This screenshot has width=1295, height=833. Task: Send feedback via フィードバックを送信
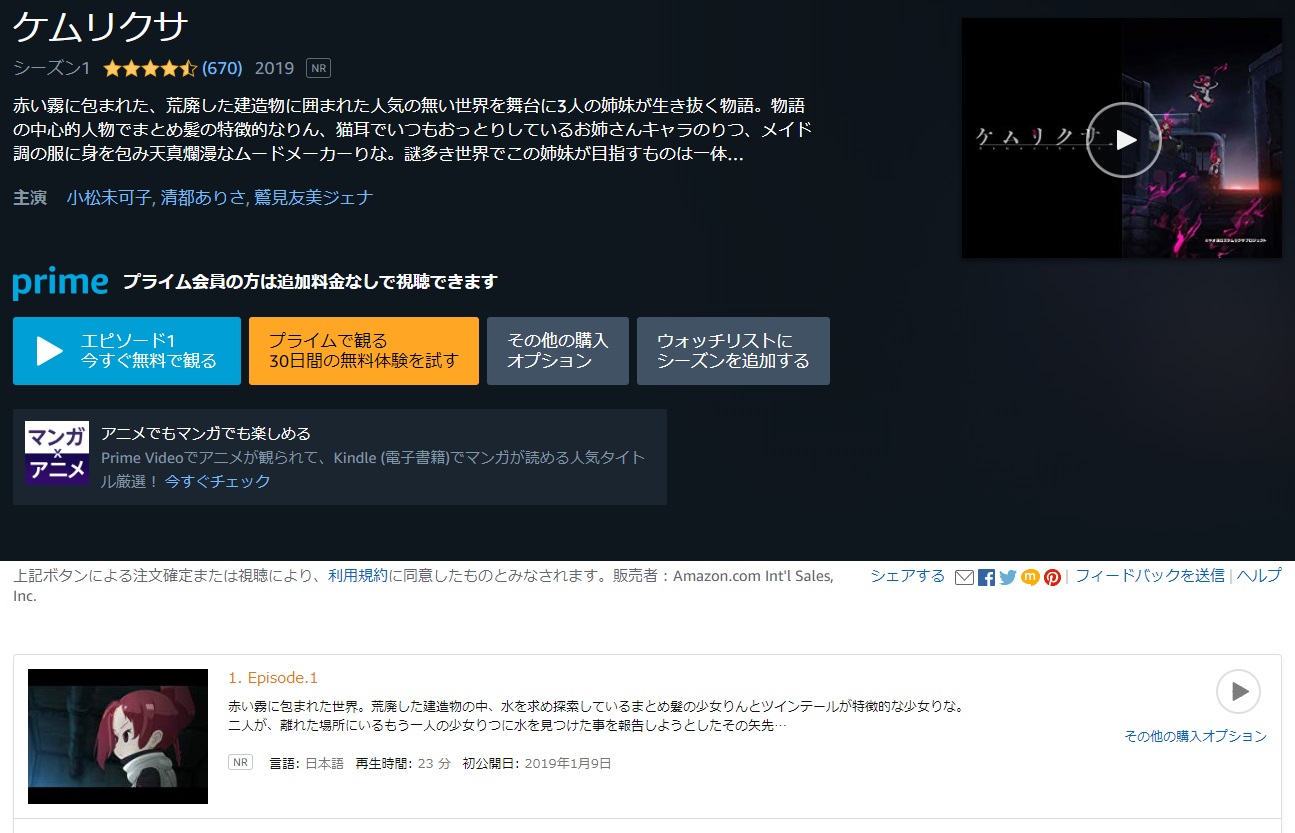pos(1150,576)
